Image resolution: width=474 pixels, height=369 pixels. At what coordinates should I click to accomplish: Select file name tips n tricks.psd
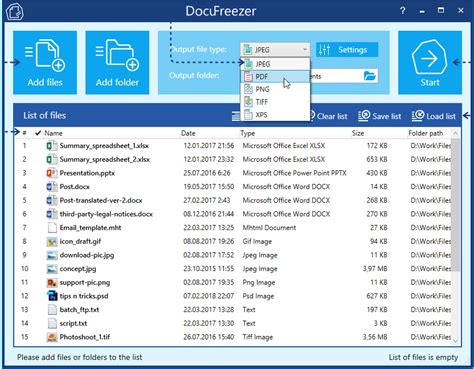click(x=84, y=296)
